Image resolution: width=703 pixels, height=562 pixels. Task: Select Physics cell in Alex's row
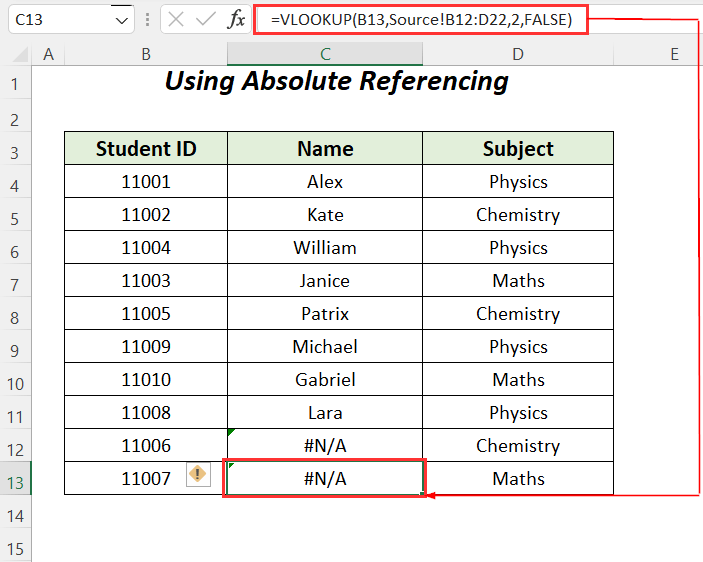click(x=518, y=182)
